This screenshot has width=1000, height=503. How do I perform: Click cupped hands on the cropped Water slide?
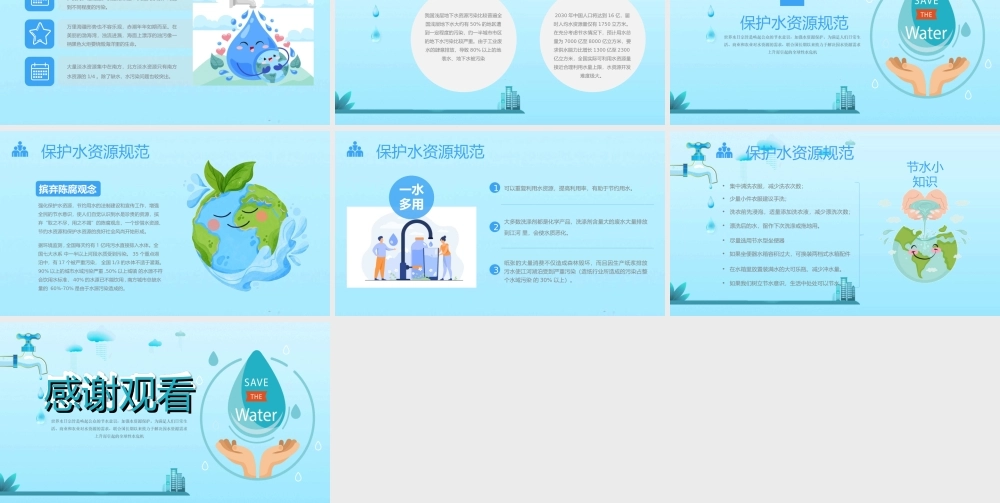[x=927, y=75]
